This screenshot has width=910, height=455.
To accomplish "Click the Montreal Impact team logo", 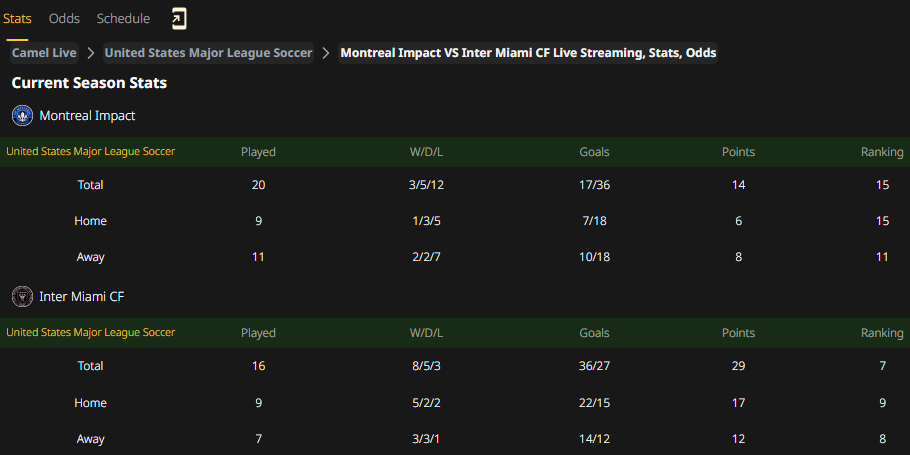I will coord(23,115).
